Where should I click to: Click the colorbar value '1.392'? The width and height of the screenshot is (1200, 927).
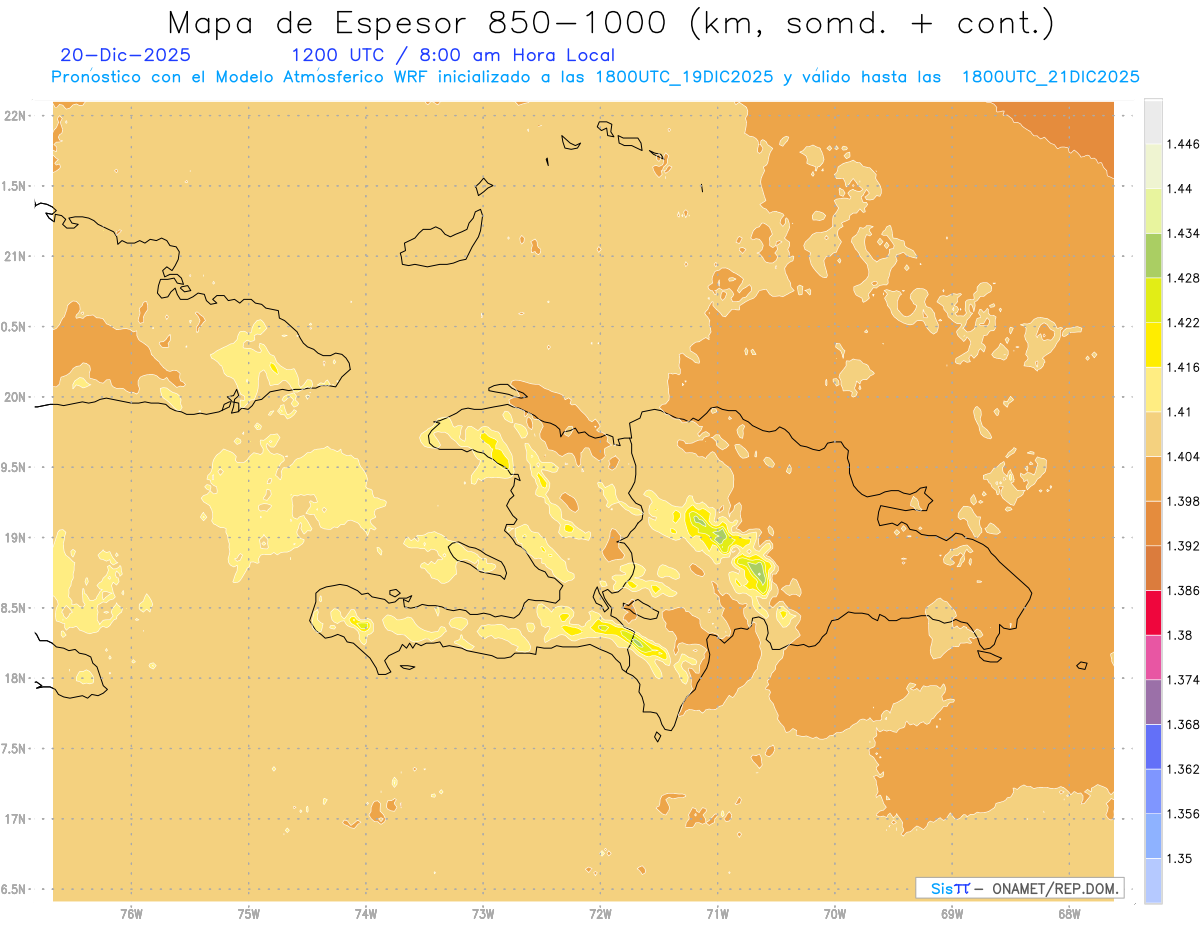pos(1183,546)
